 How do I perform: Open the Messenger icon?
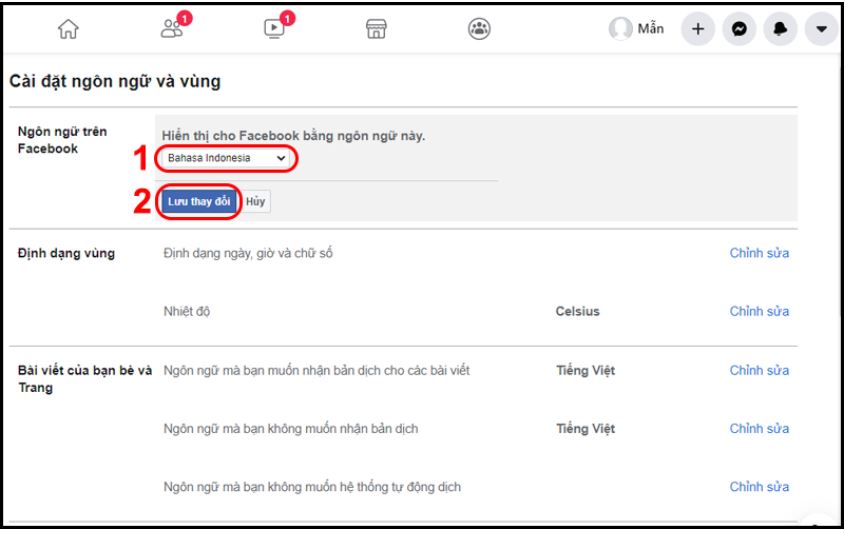[x=739, y=29]
